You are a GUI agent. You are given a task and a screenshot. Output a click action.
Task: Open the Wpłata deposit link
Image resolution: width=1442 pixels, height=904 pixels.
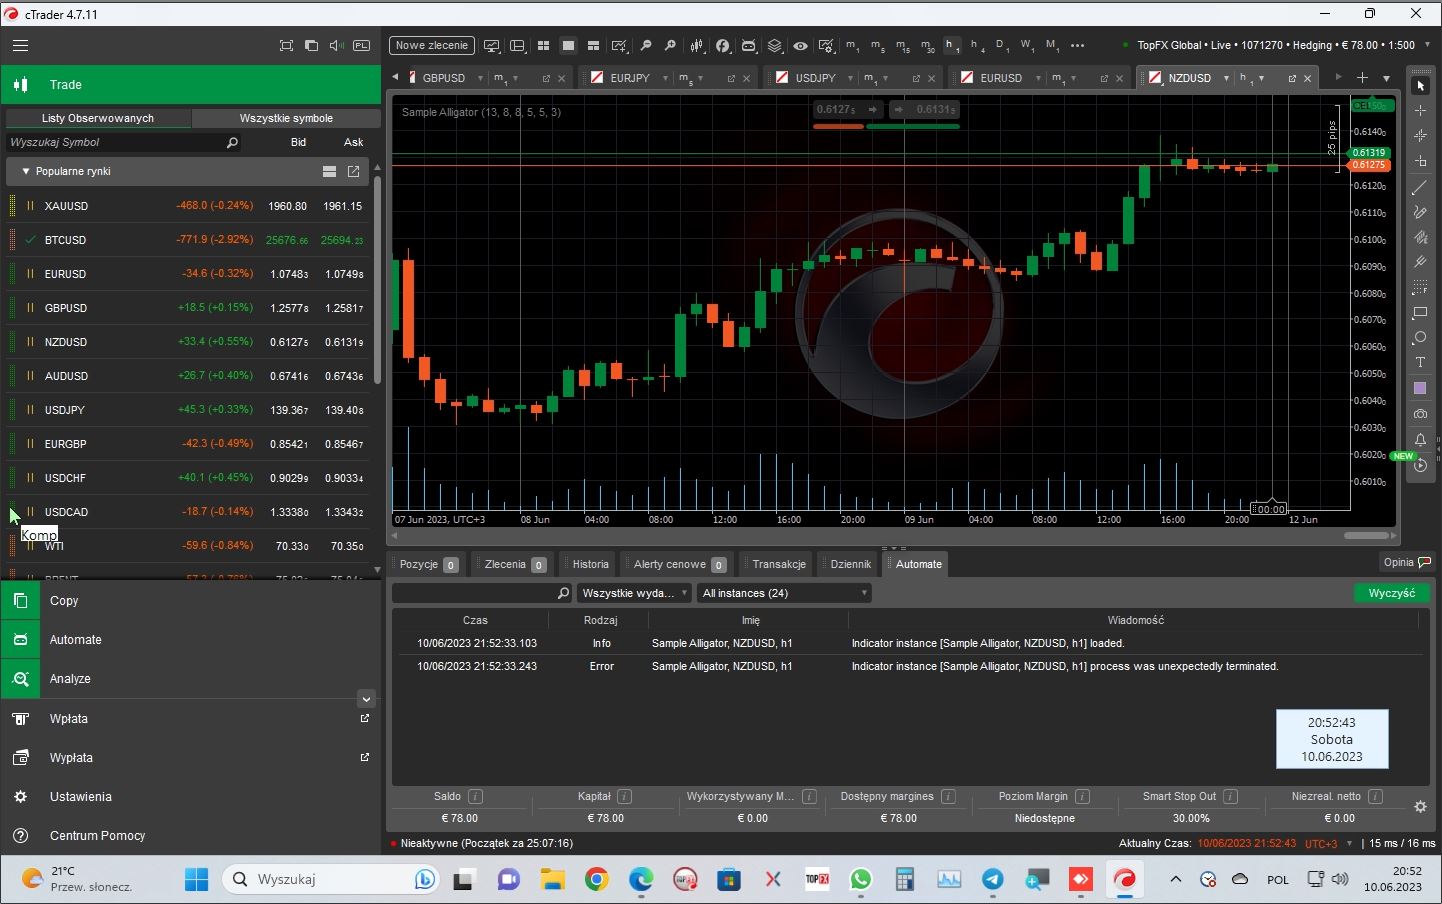point(190,719)
